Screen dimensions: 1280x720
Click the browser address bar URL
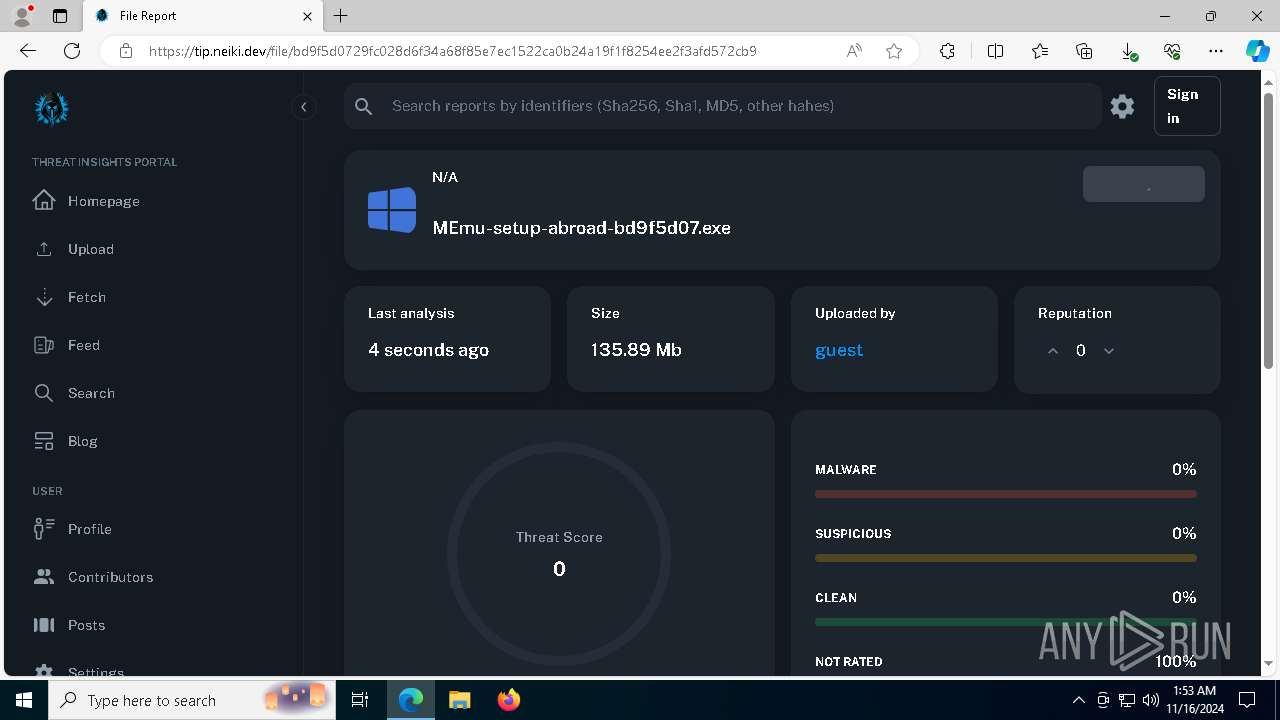(x=453, y=51)
